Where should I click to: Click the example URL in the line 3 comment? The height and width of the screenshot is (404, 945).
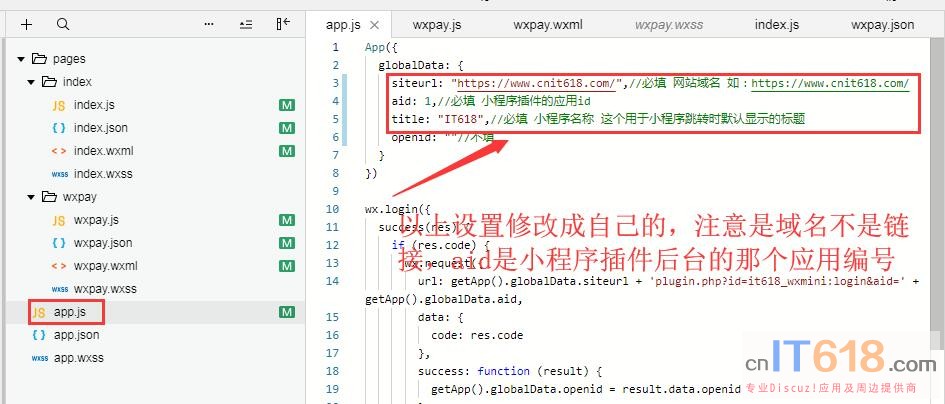click(x=830, y=83)
